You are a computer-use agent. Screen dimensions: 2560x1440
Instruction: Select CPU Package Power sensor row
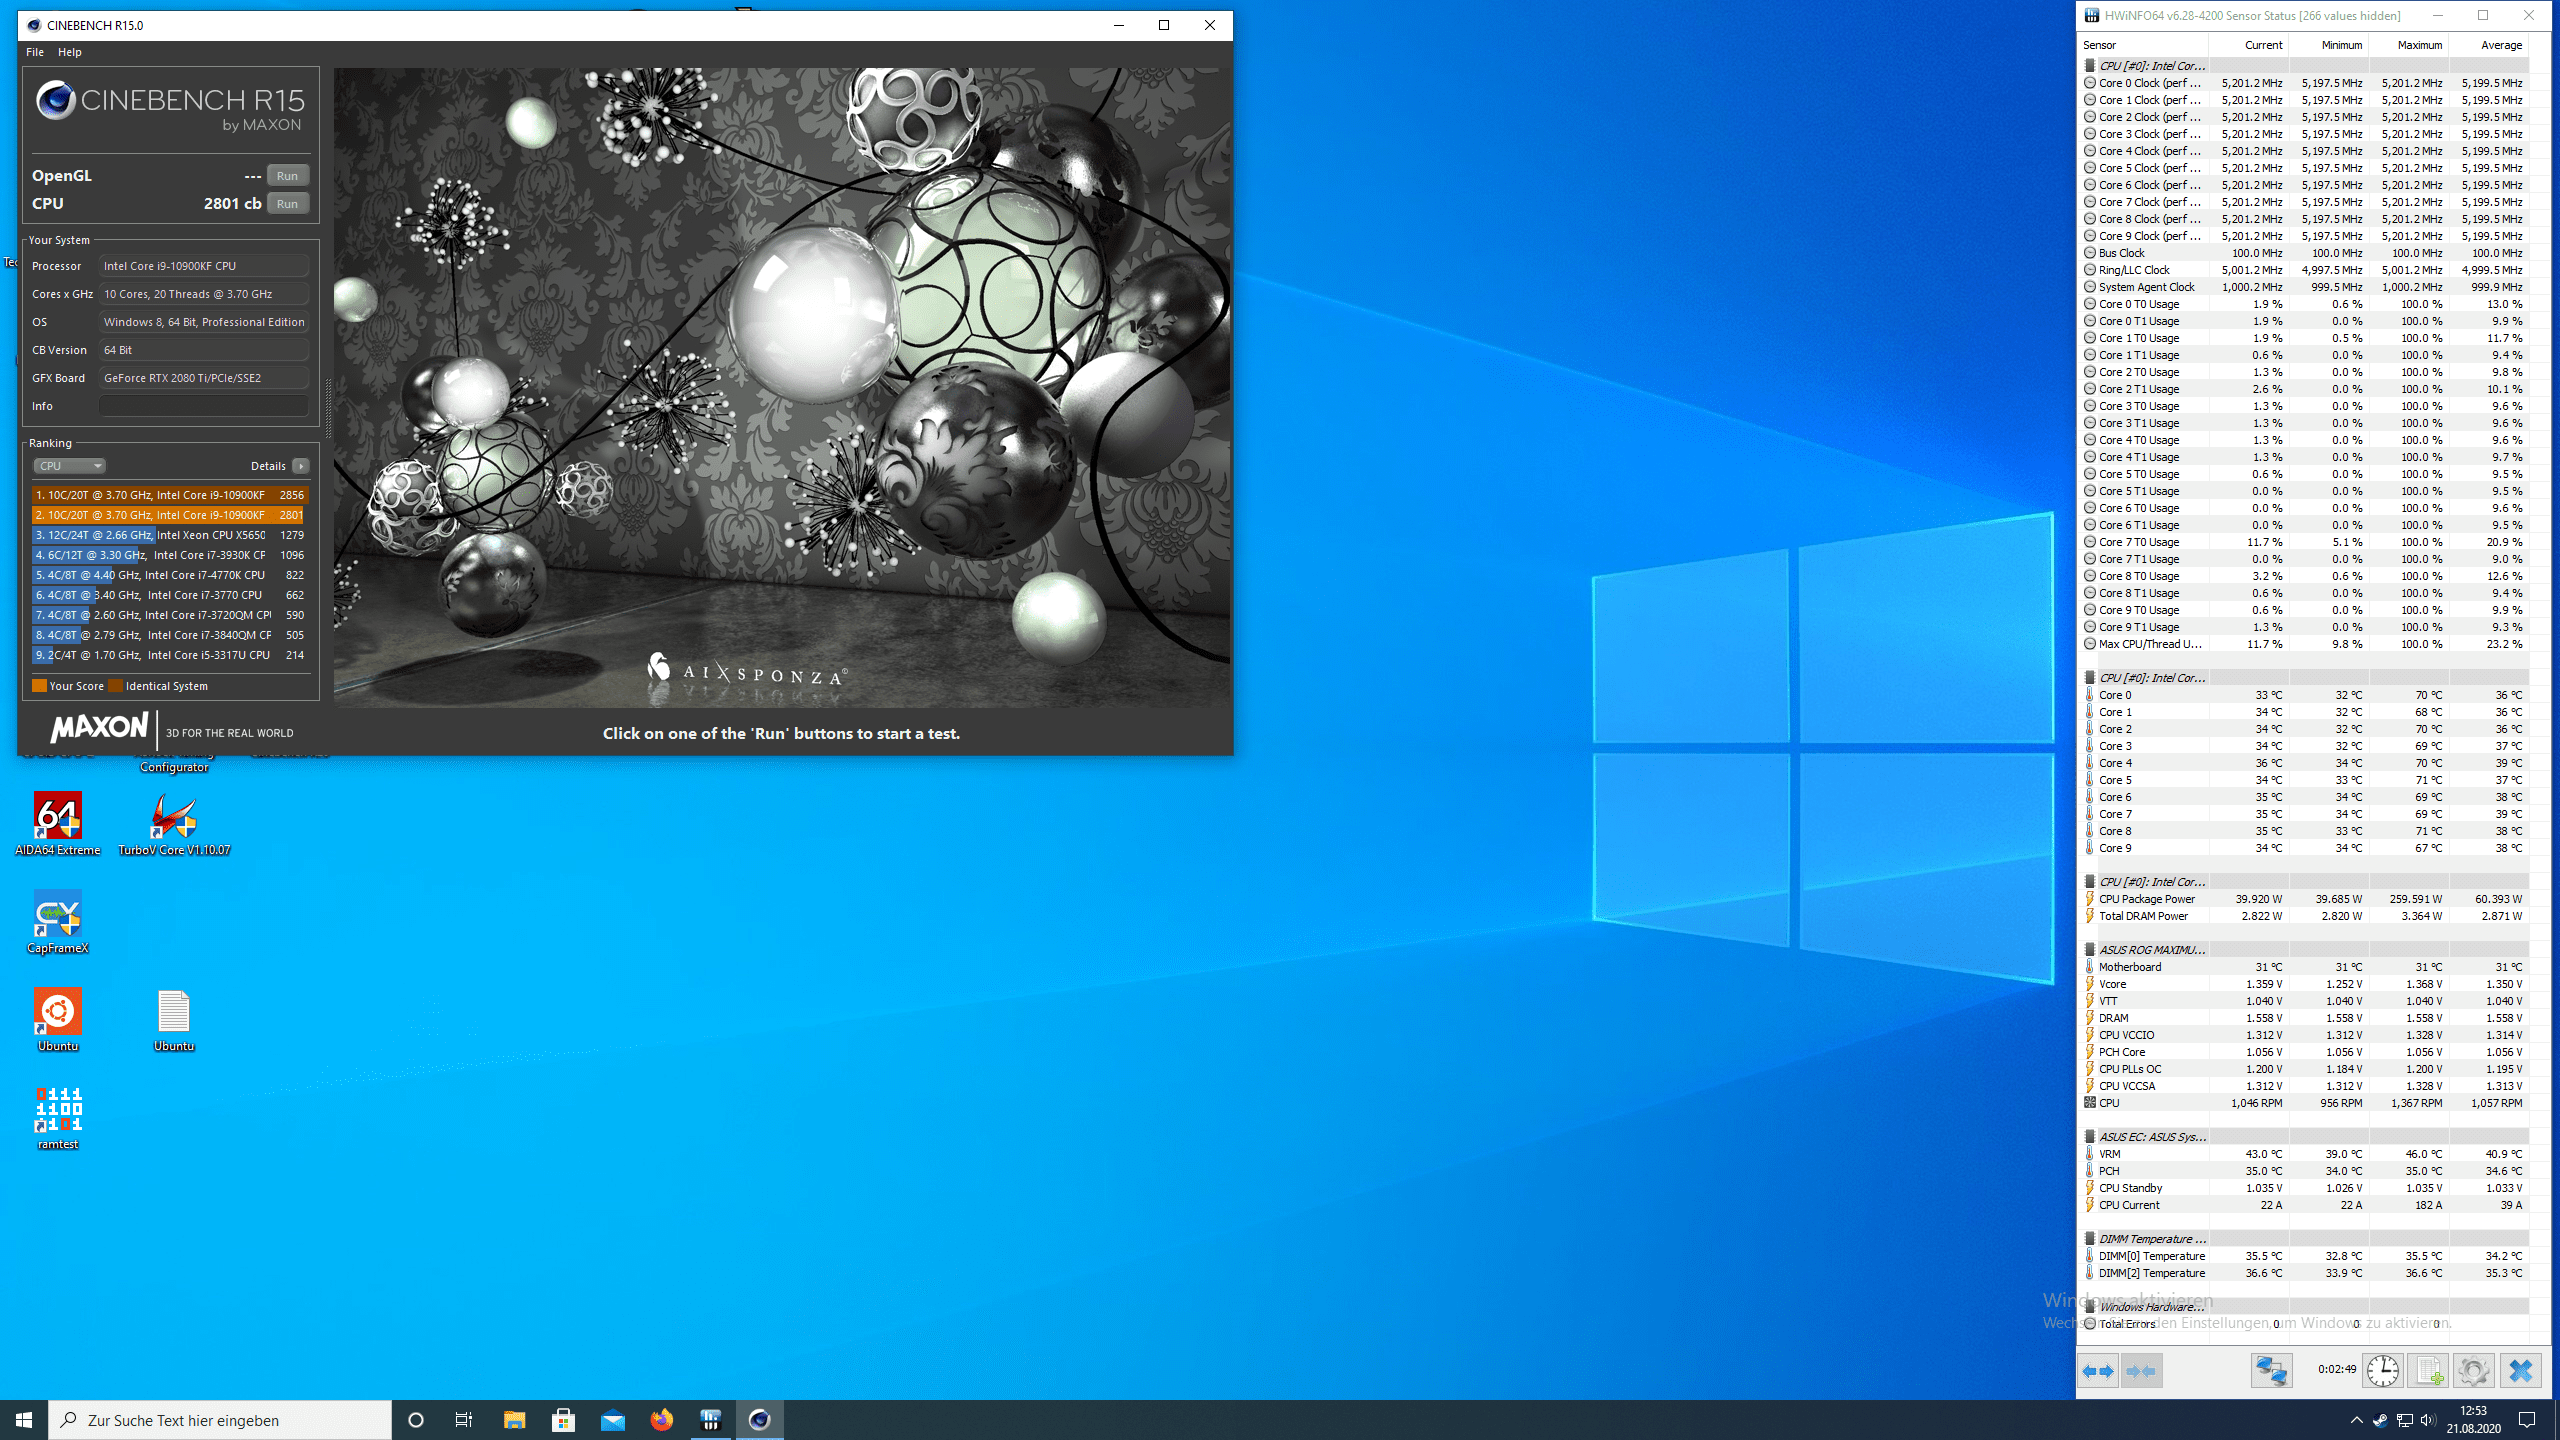(2304, 899)
